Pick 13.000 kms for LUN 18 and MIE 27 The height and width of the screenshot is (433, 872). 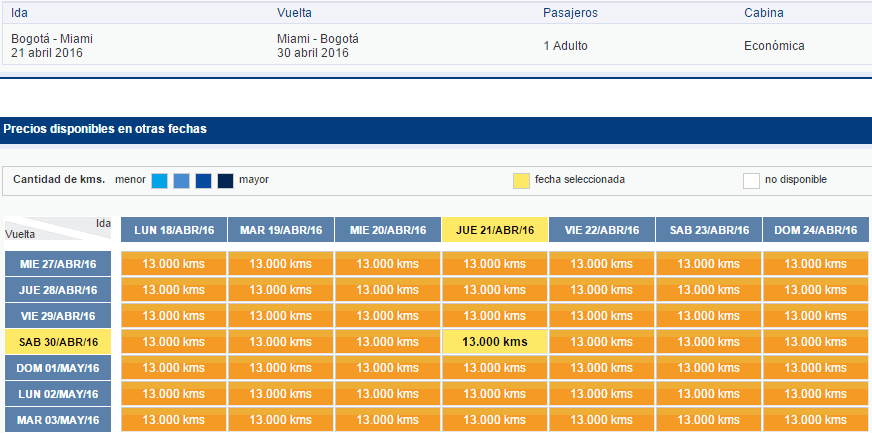174,263
